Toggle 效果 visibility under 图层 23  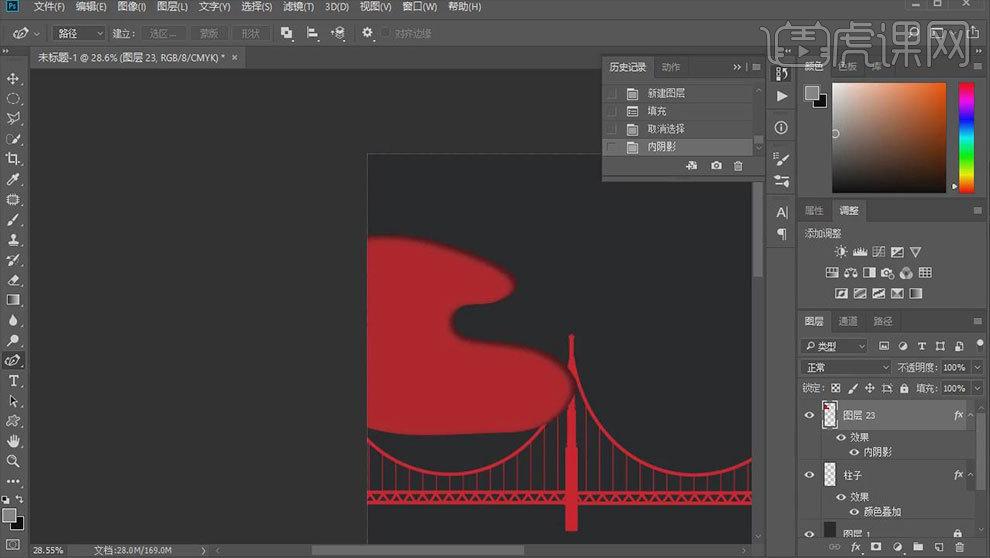click(x=841, y=437)
